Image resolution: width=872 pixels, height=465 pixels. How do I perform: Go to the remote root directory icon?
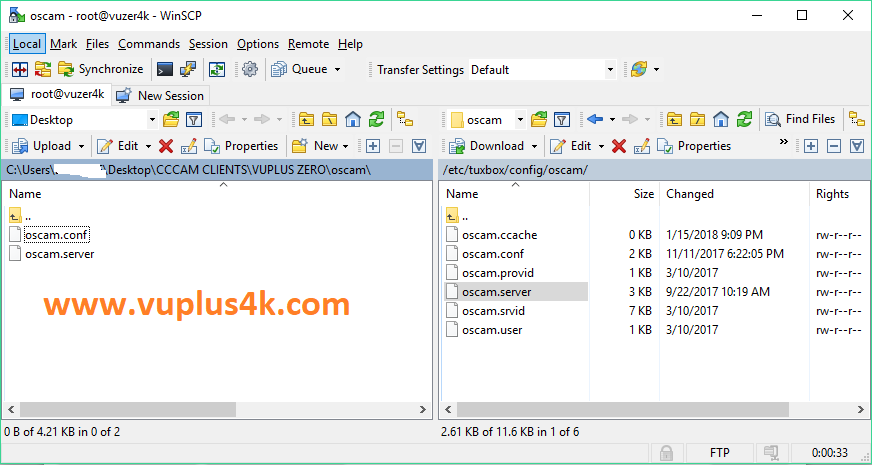[x=698, y=119]
